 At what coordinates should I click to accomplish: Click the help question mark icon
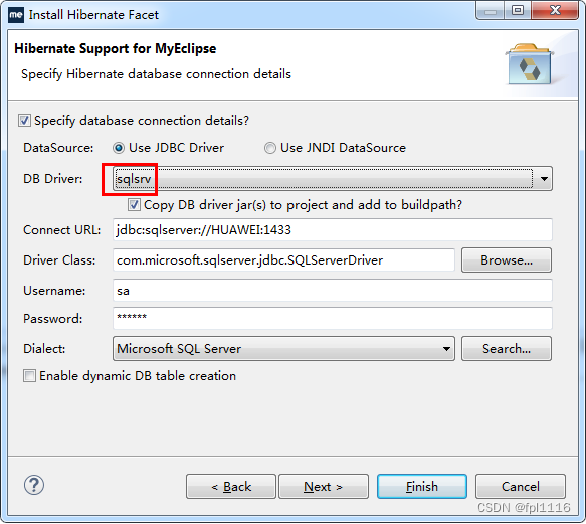(34, 485)
